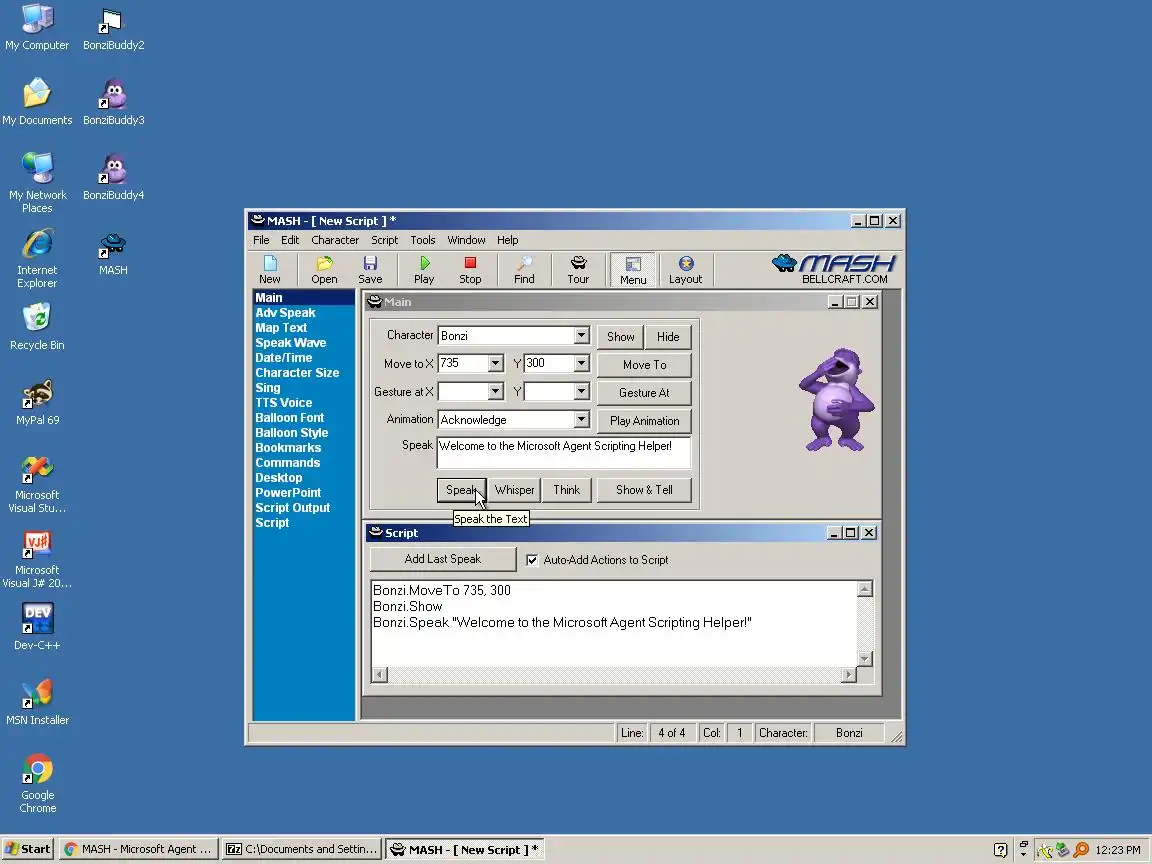Screen dimensions: 1152x864
Task: Expand the Character dropdown
Action: tap(581, 336)
